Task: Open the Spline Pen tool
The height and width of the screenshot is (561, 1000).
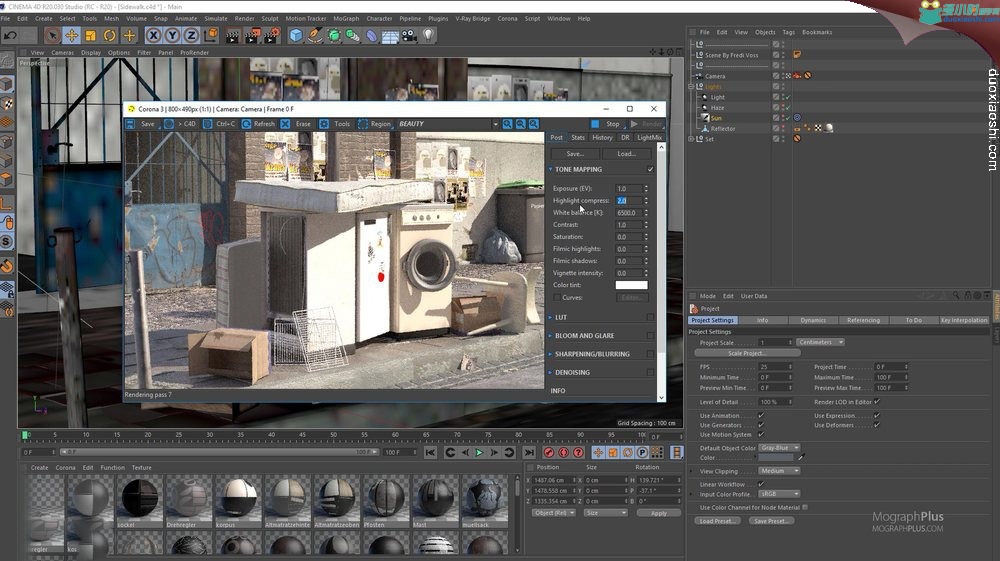Action: click(315, 36)
